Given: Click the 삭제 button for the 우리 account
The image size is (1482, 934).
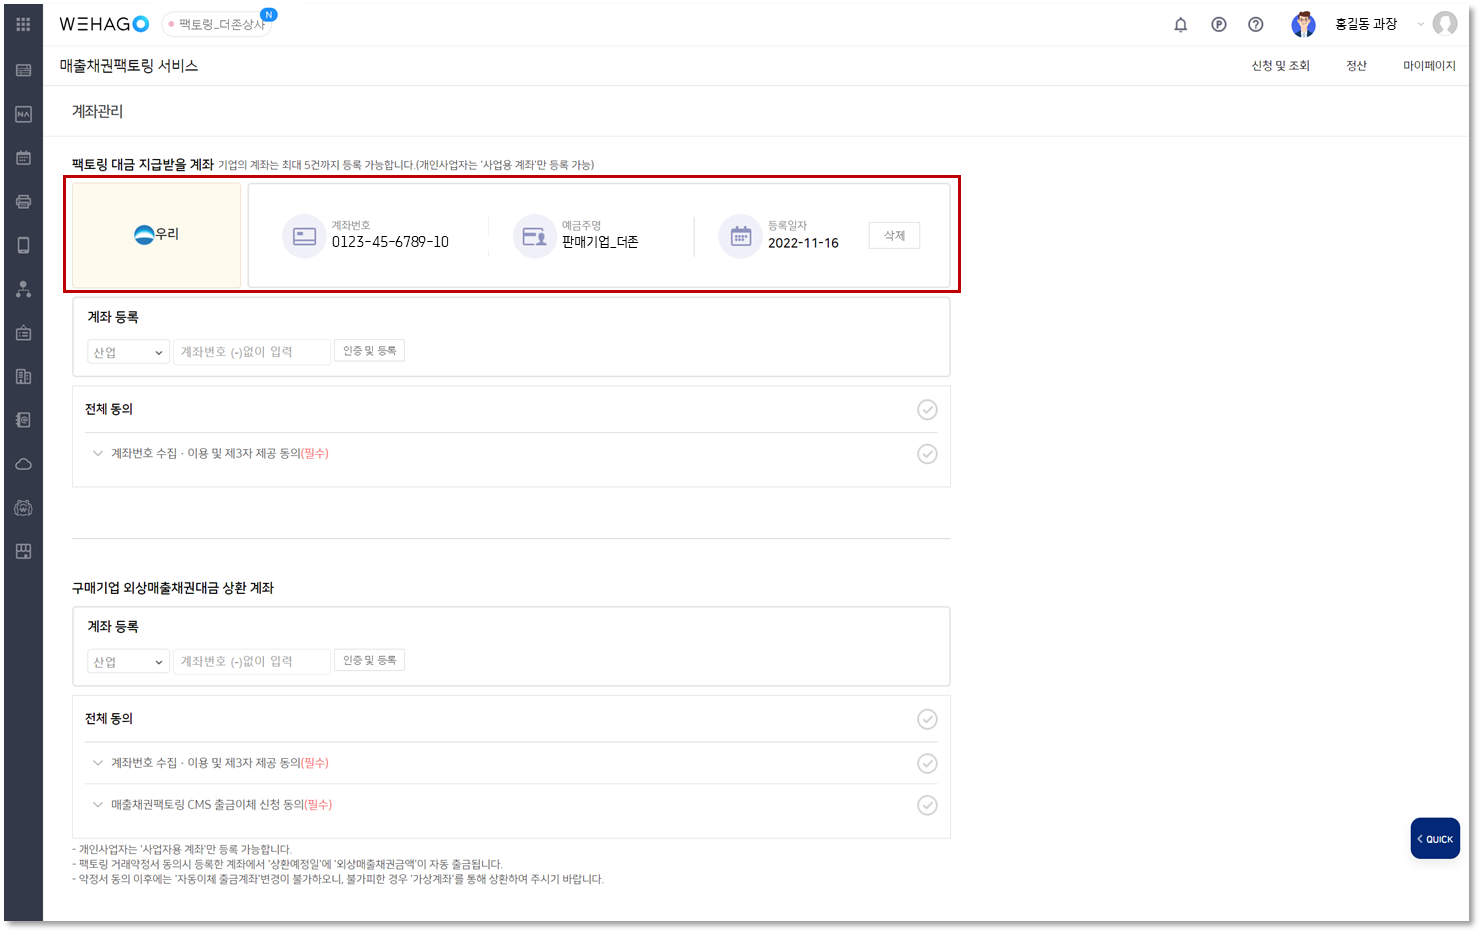Looking at the screenshot, I should [x=893, y=235].
